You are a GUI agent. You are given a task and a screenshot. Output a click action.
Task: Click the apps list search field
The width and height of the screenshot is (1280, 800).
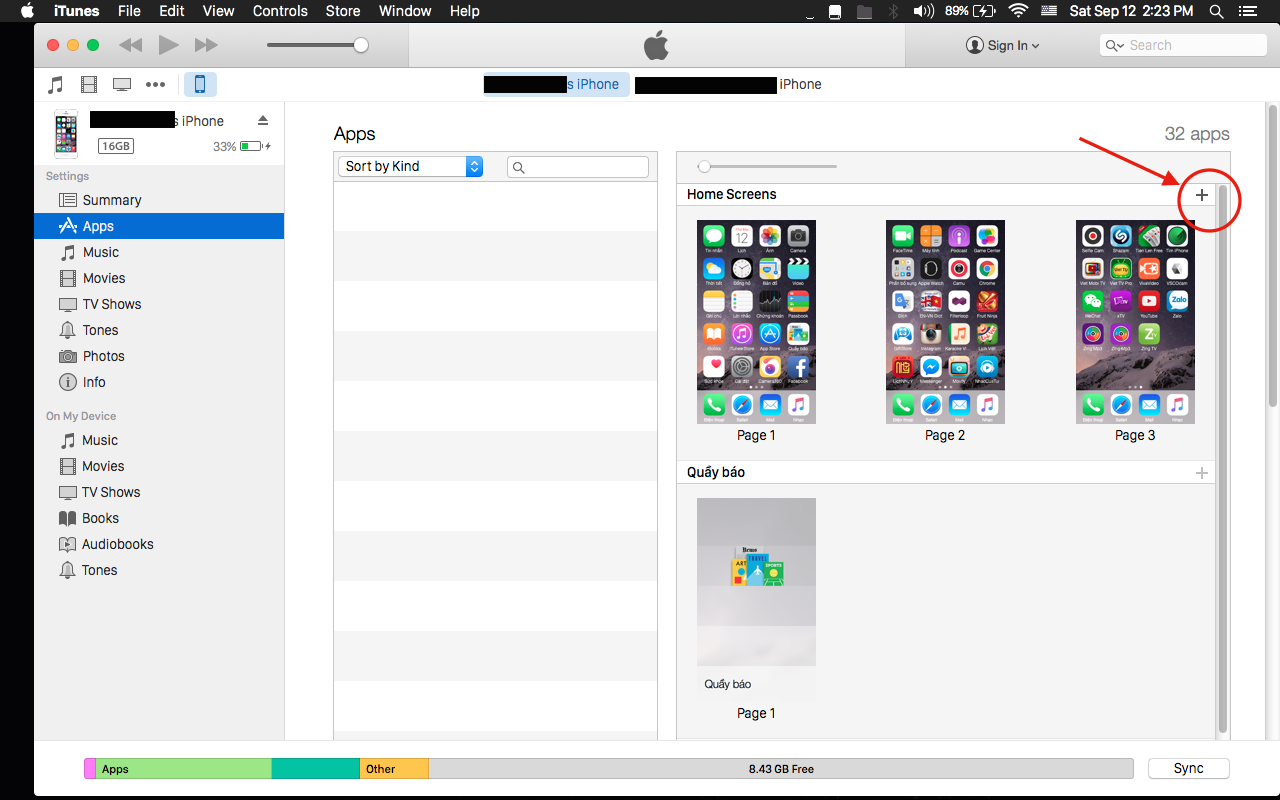(x=578, y=167)
